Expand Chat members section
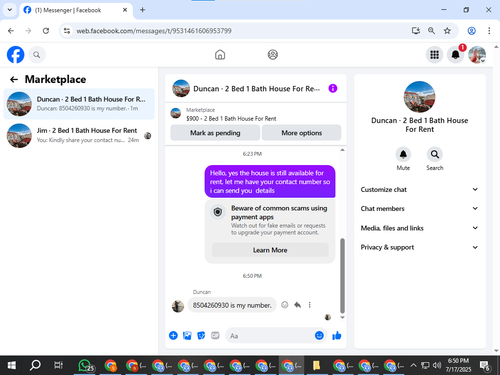Screen dimensions: 500x375 [x=419, y=208]
